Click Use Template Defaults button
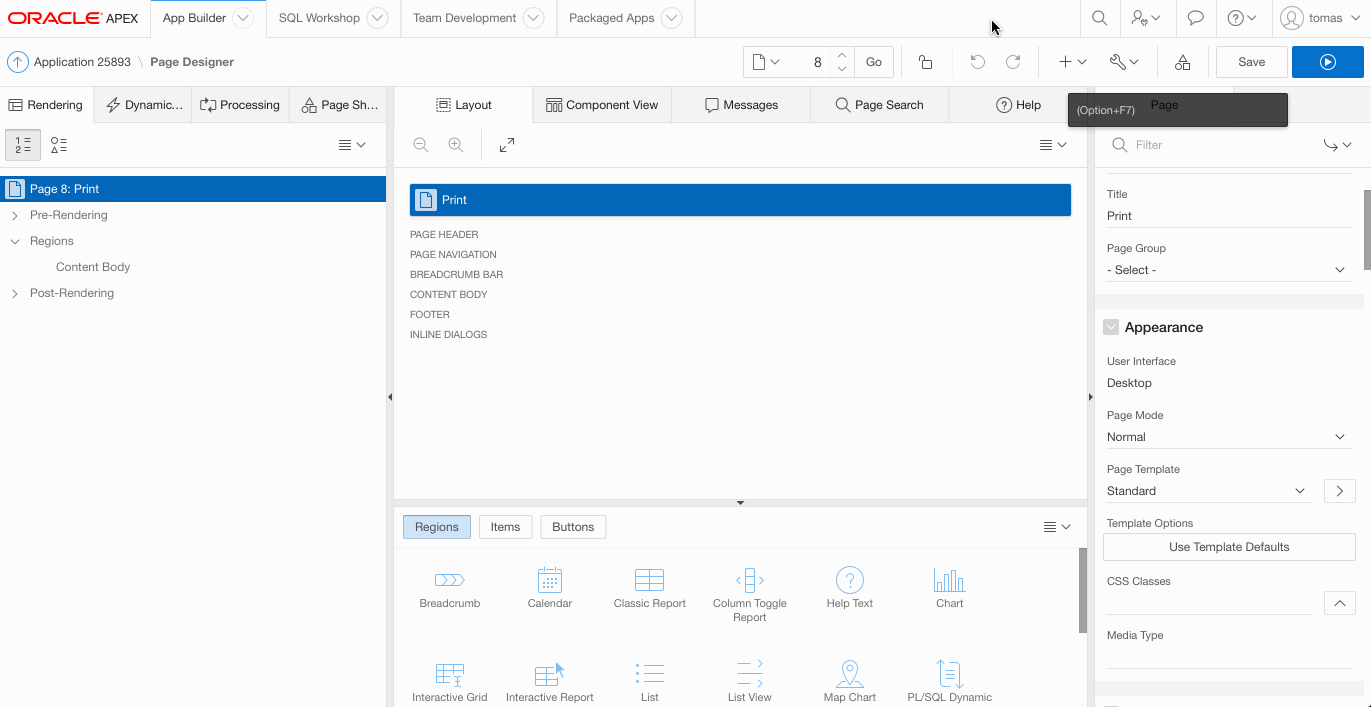Image resolution: width=1371 pixels, height=707 pixels. 1229,547
